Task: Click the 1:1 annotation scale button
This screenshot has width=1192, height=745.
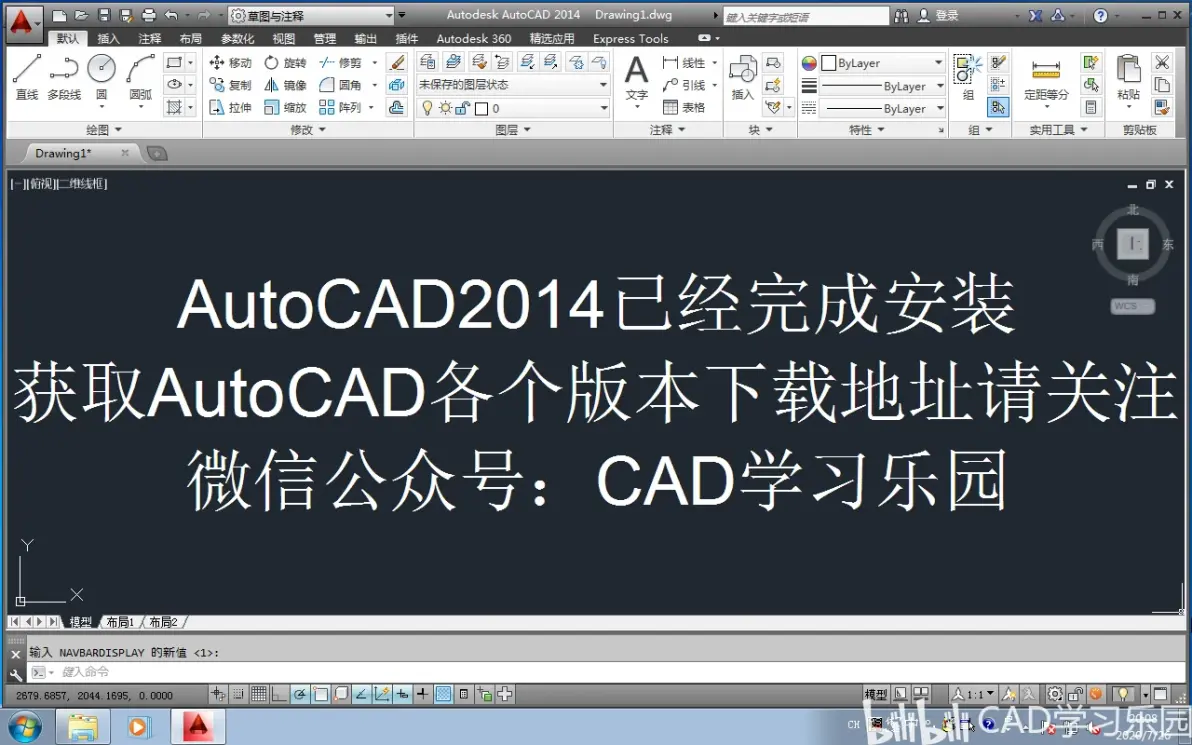Action: point(974,694)
